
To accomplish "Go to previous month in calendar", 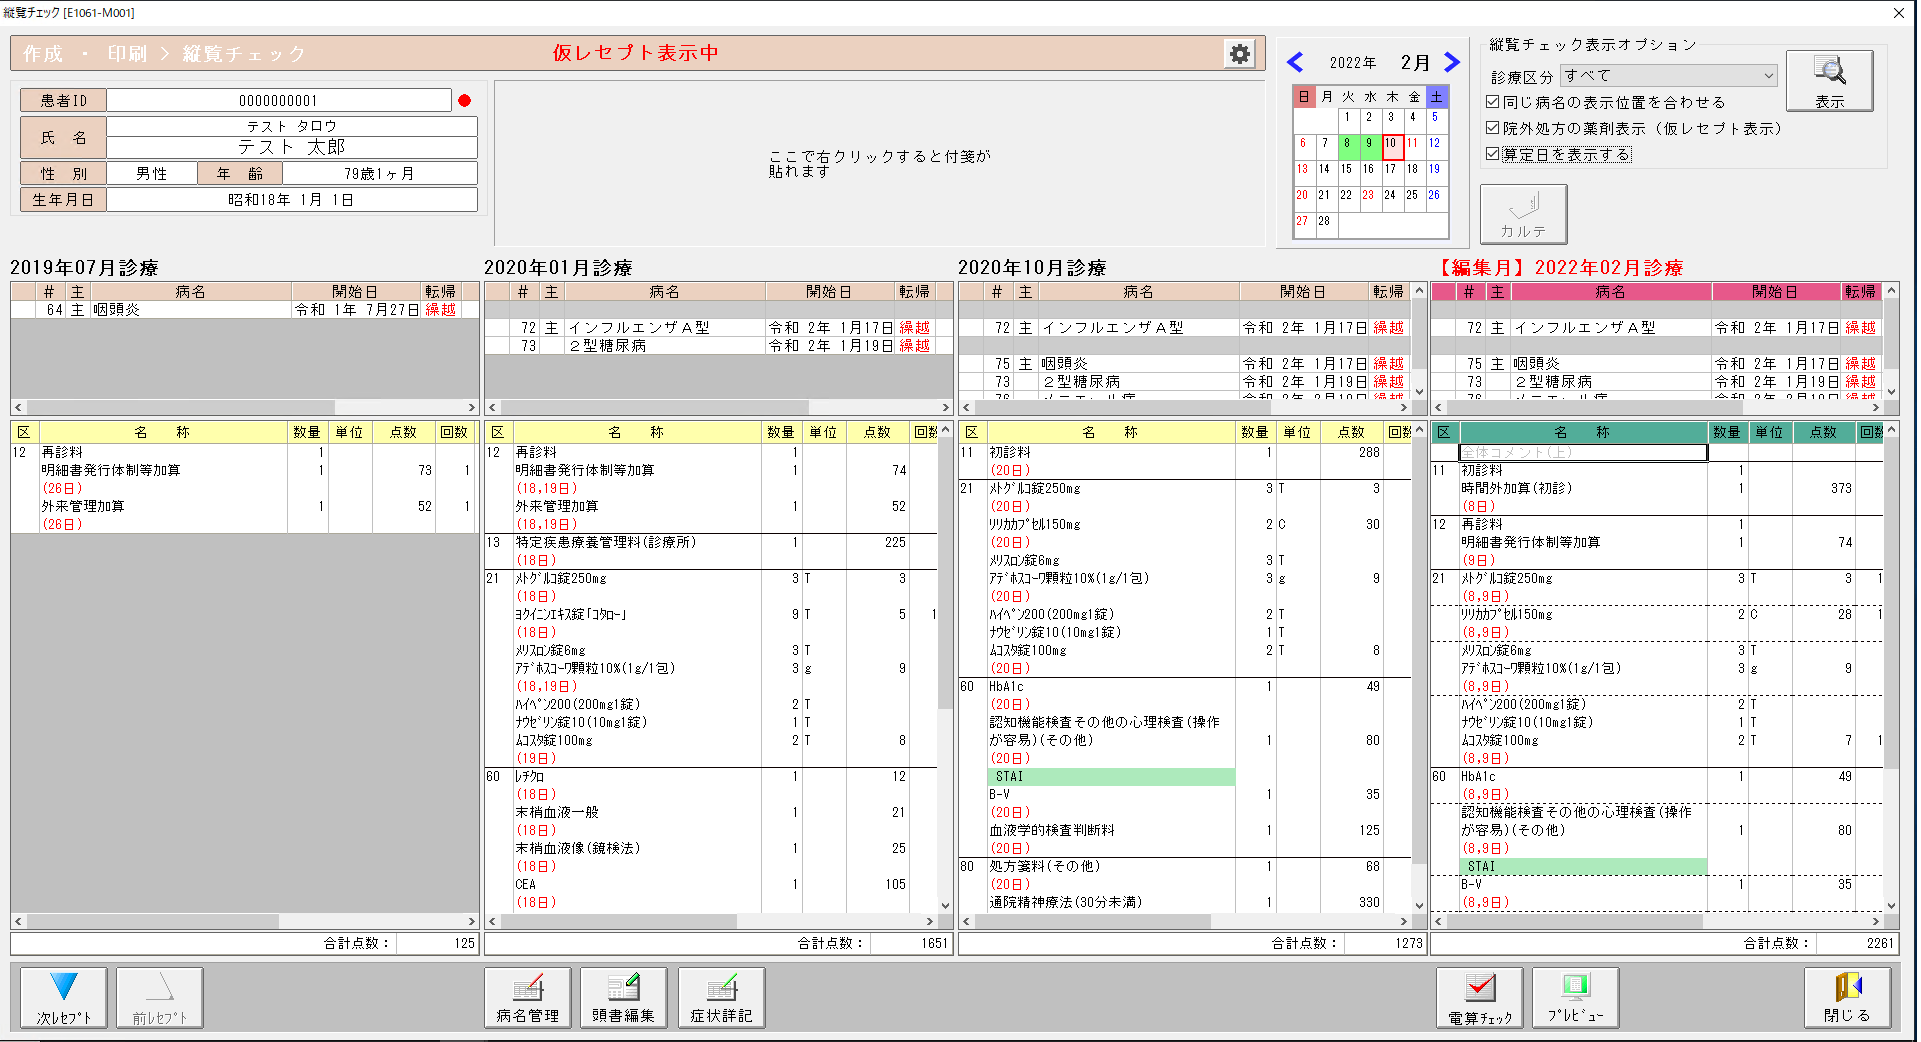I will point(1295,63).
